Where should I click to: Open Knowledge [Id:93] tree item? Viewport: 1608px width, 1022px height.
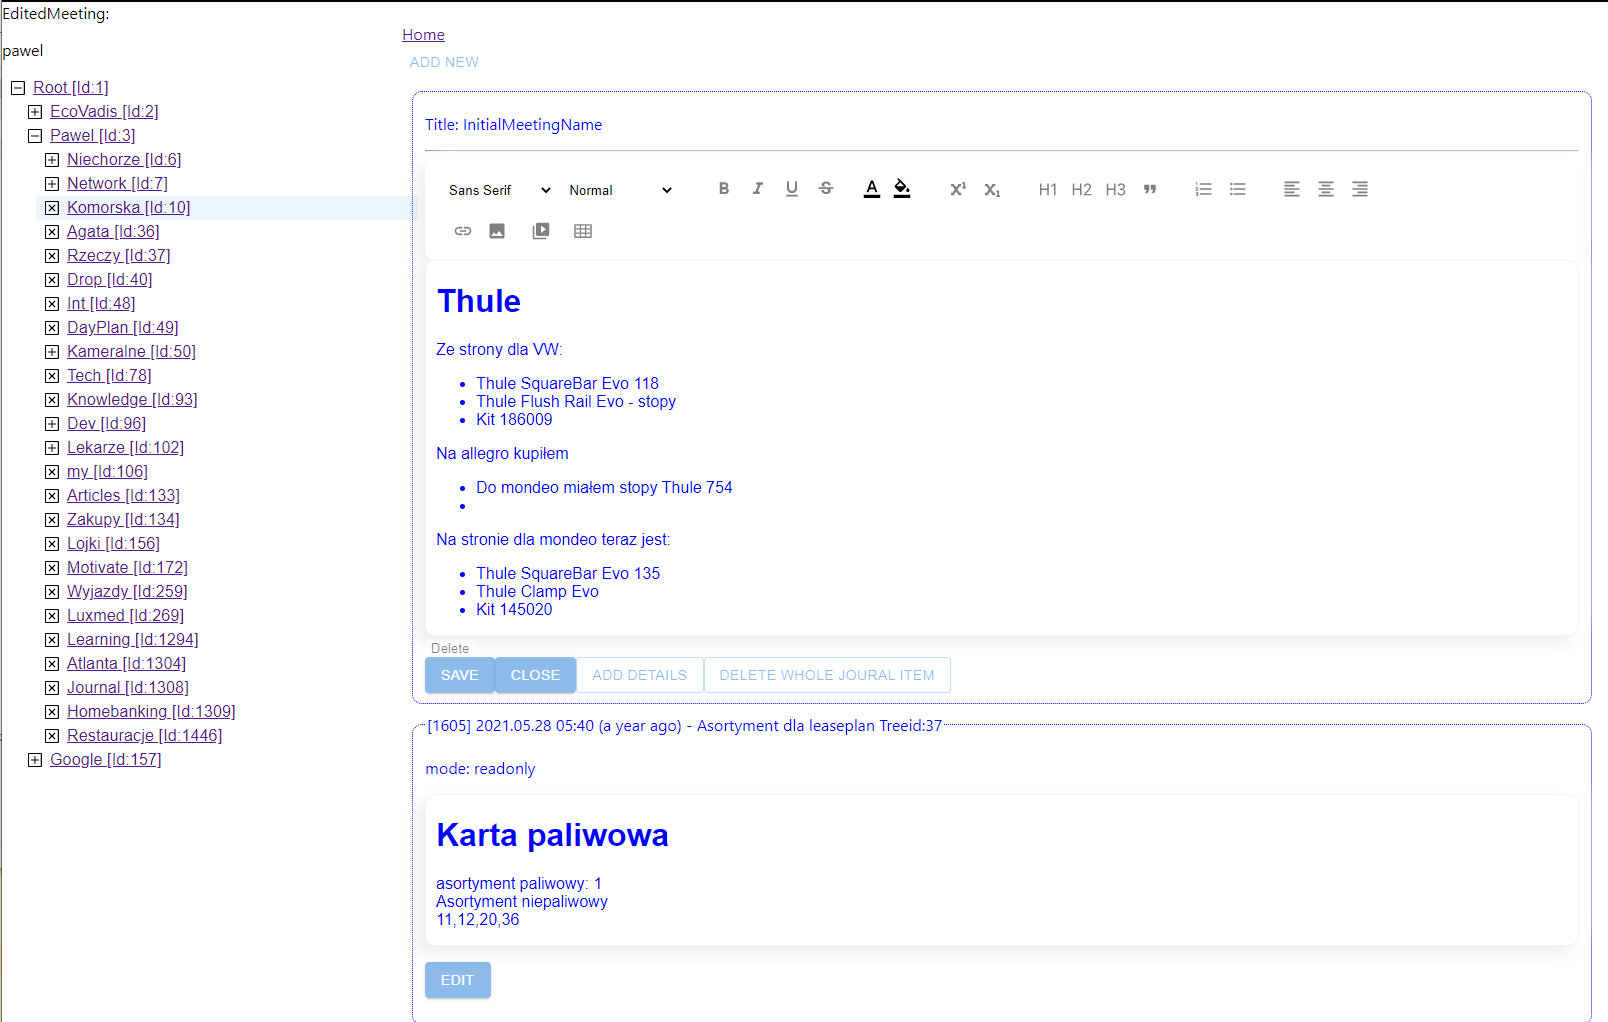132,400
